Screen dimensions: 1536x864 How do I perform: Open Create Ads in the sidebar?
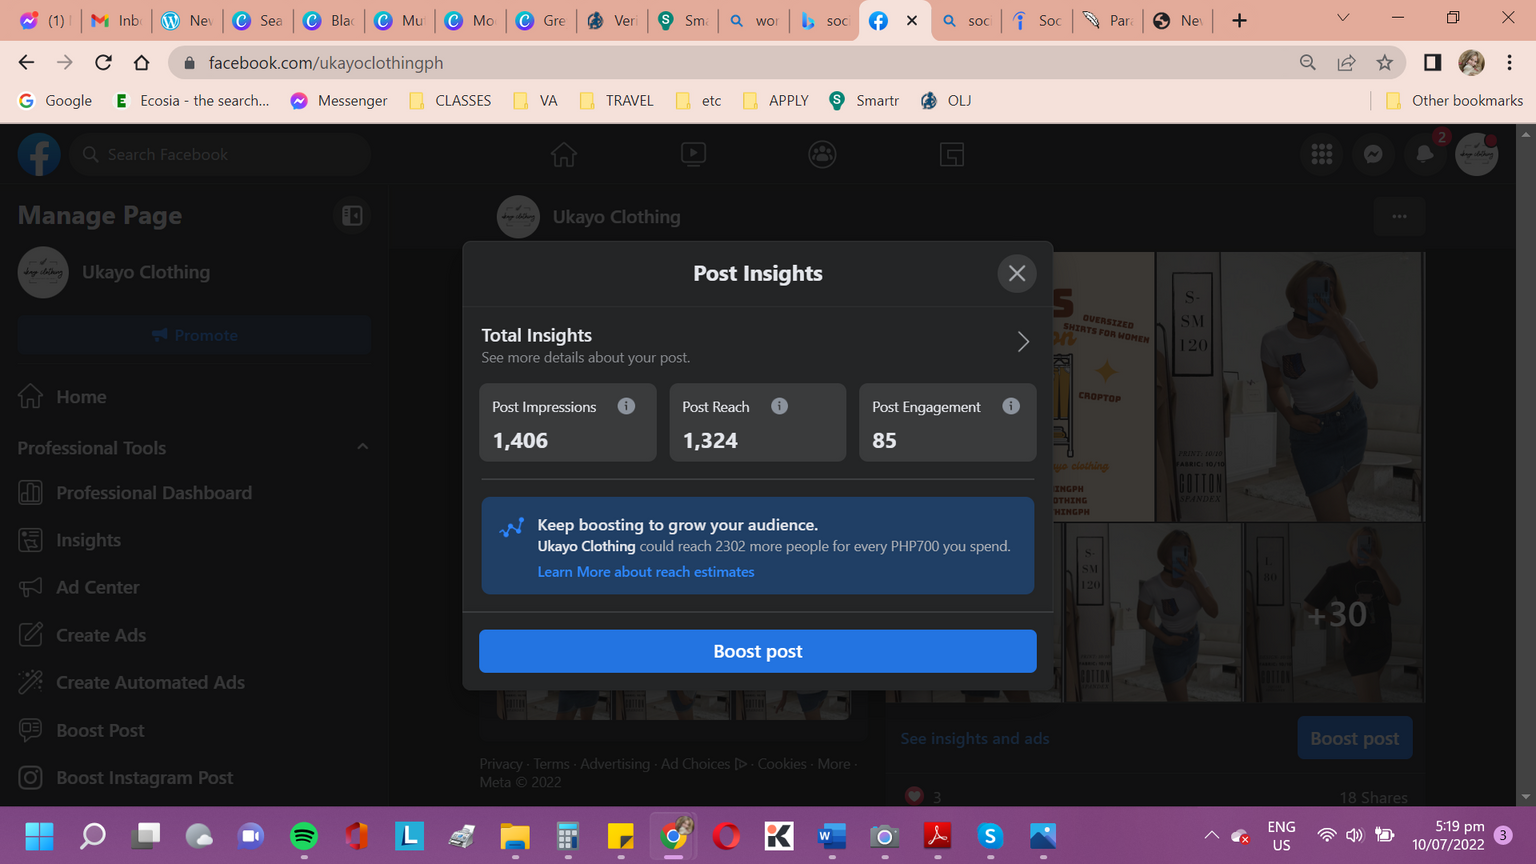[x=194, y=635]
